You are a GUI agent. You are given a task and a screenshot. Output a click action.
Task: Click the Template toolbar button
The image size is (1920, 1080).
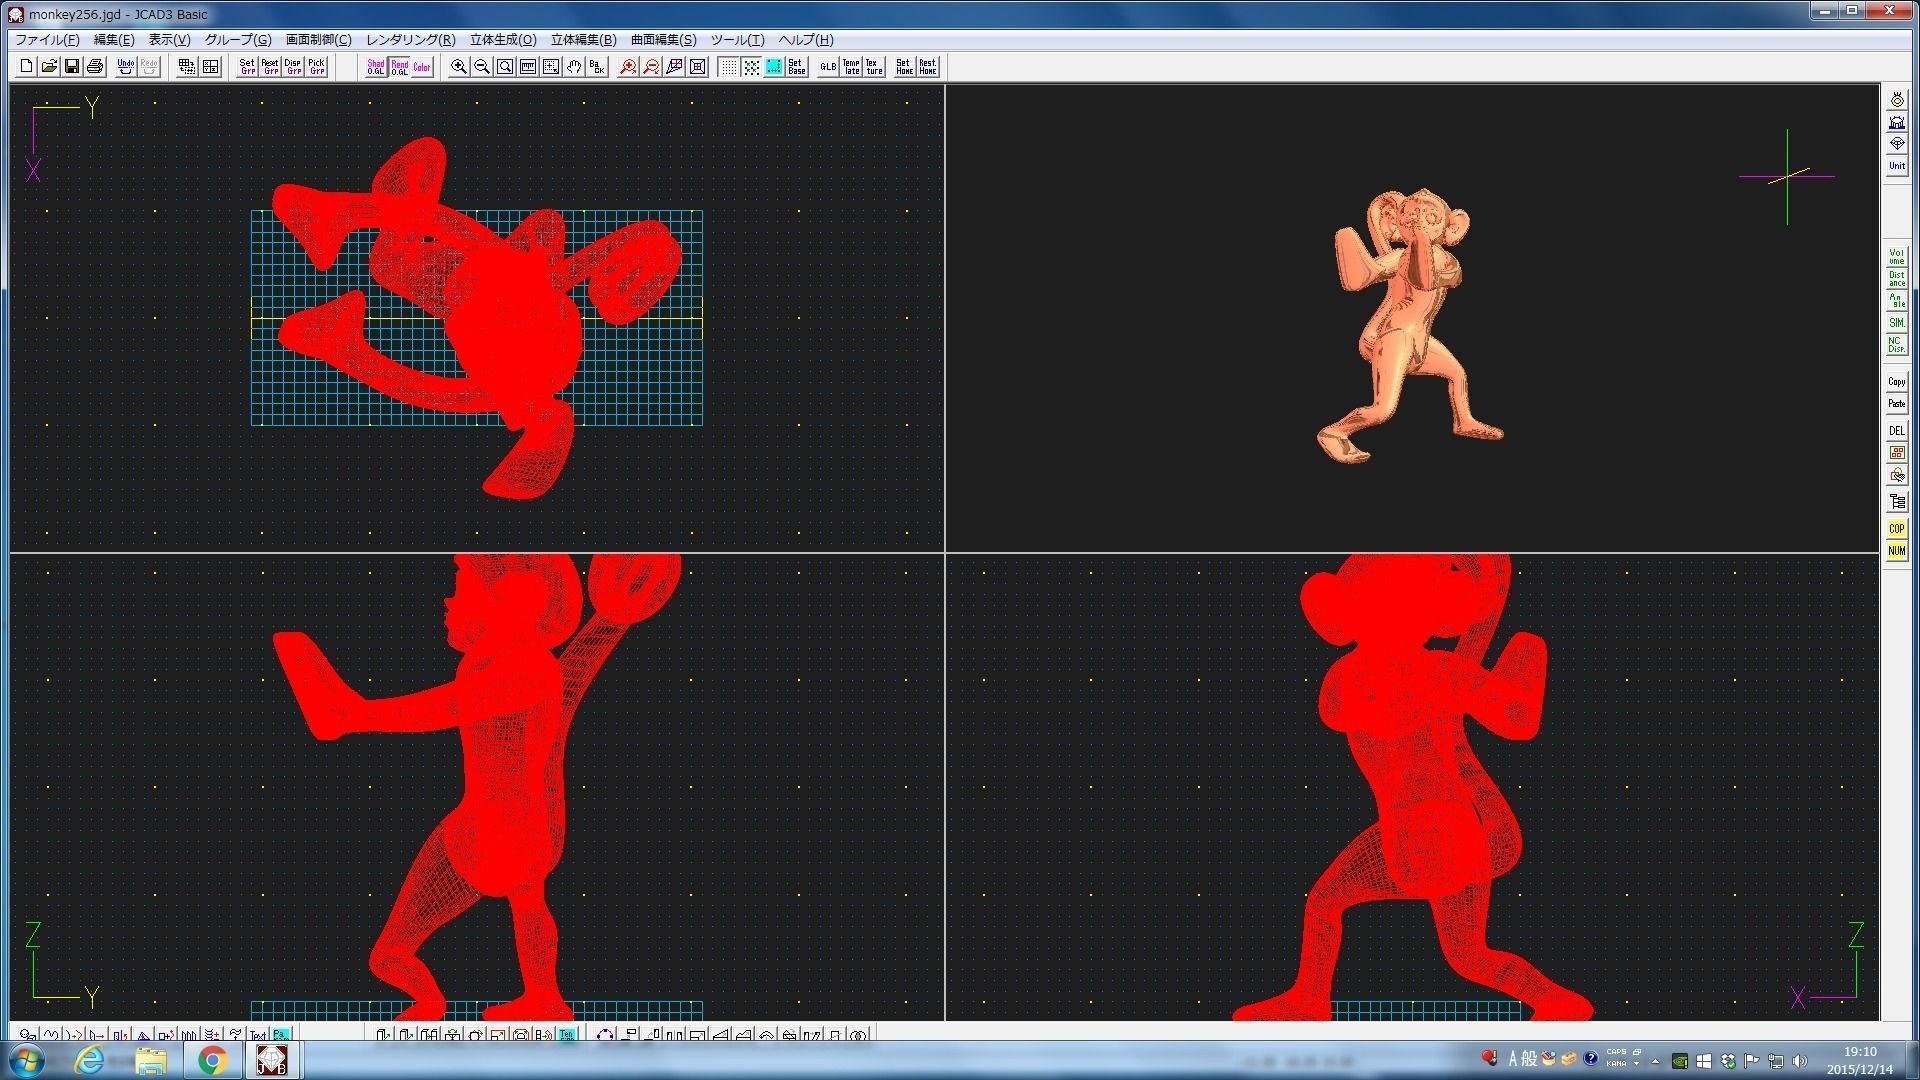tap(851, 67)
